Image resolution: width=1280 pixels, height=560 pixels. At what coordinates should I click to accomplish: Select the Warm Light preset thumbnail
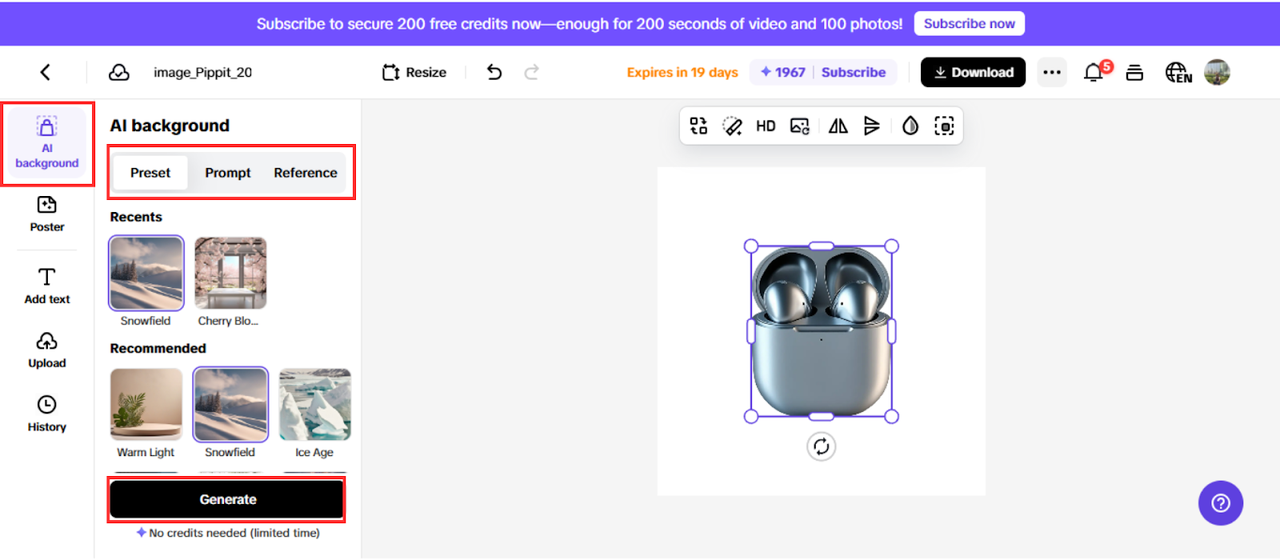coord(146,405)
